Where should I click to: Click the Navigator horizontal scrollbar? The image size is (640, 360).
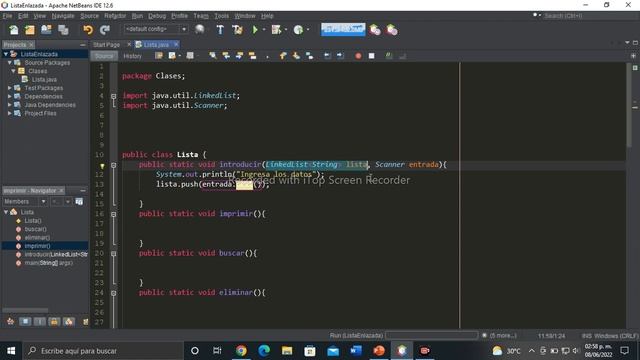click(25, 310)
